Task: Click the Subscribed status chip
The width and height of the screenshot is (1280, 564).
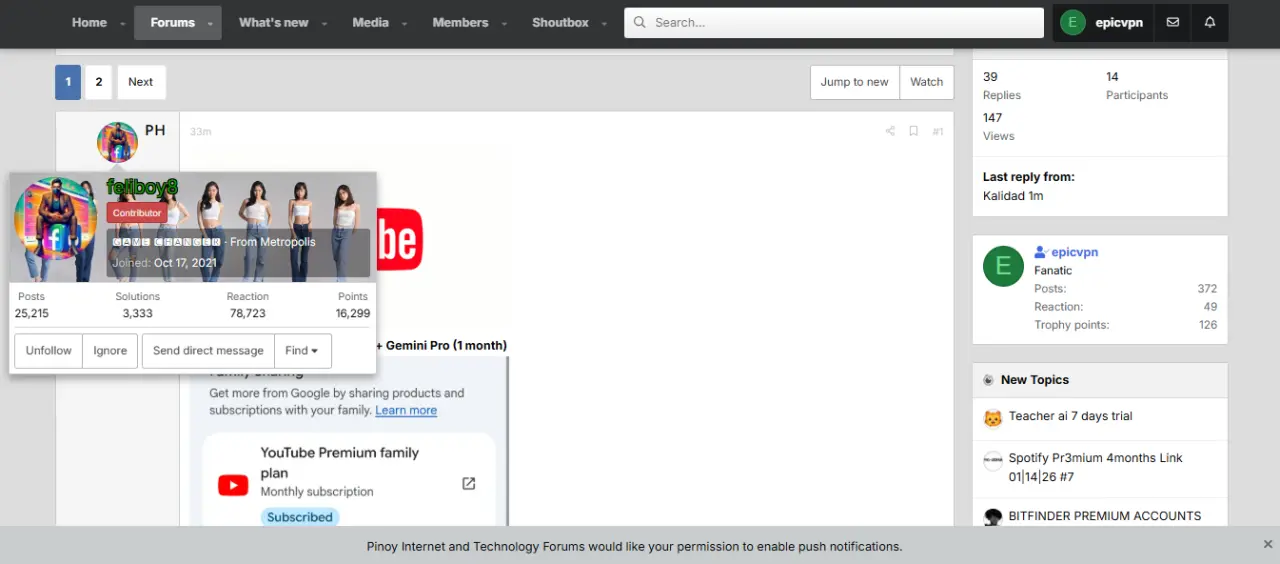Action: click(300, 517)
